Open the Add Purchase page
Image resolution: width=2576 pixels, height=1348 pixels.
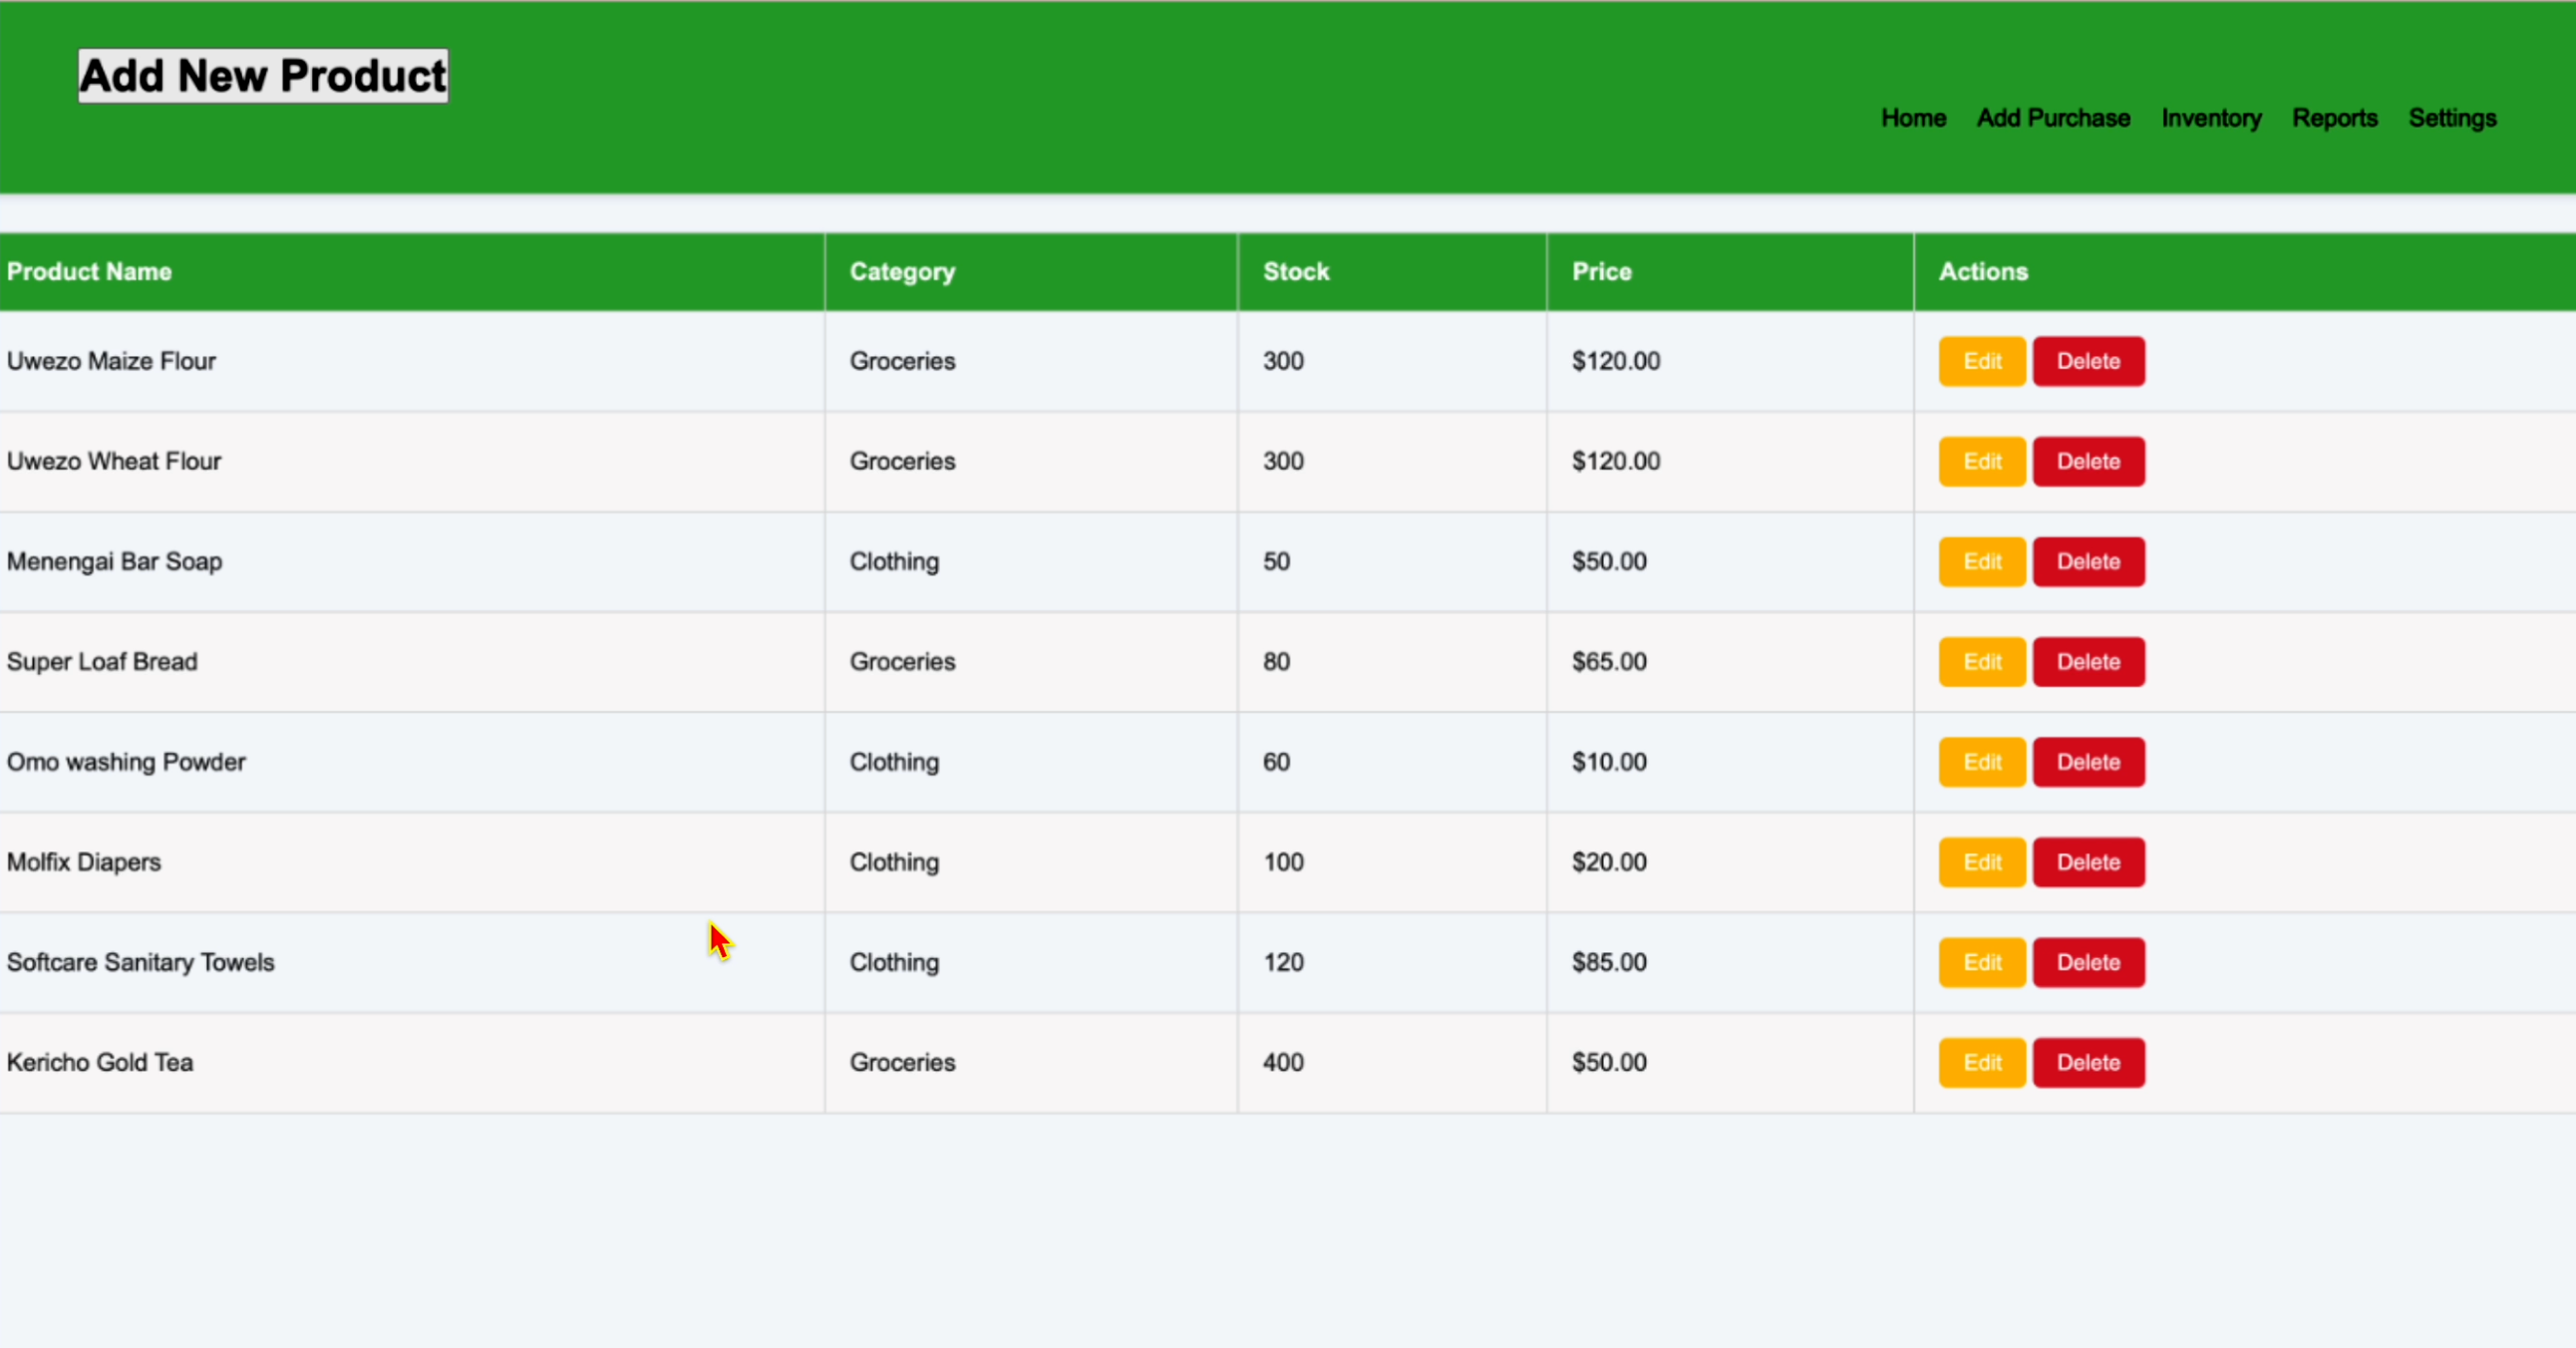2053,118
